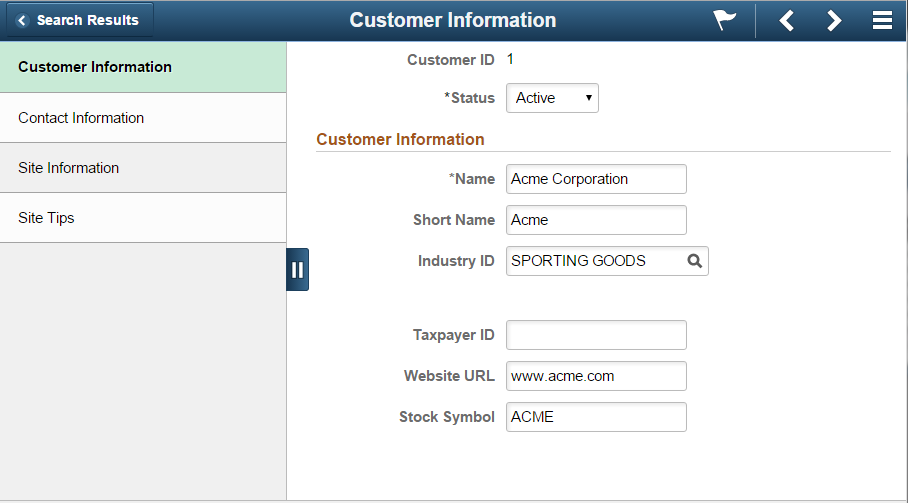Screen dimensions: 908x503
Task: Click the Customer Information page title in header
Action: (453, 20)
